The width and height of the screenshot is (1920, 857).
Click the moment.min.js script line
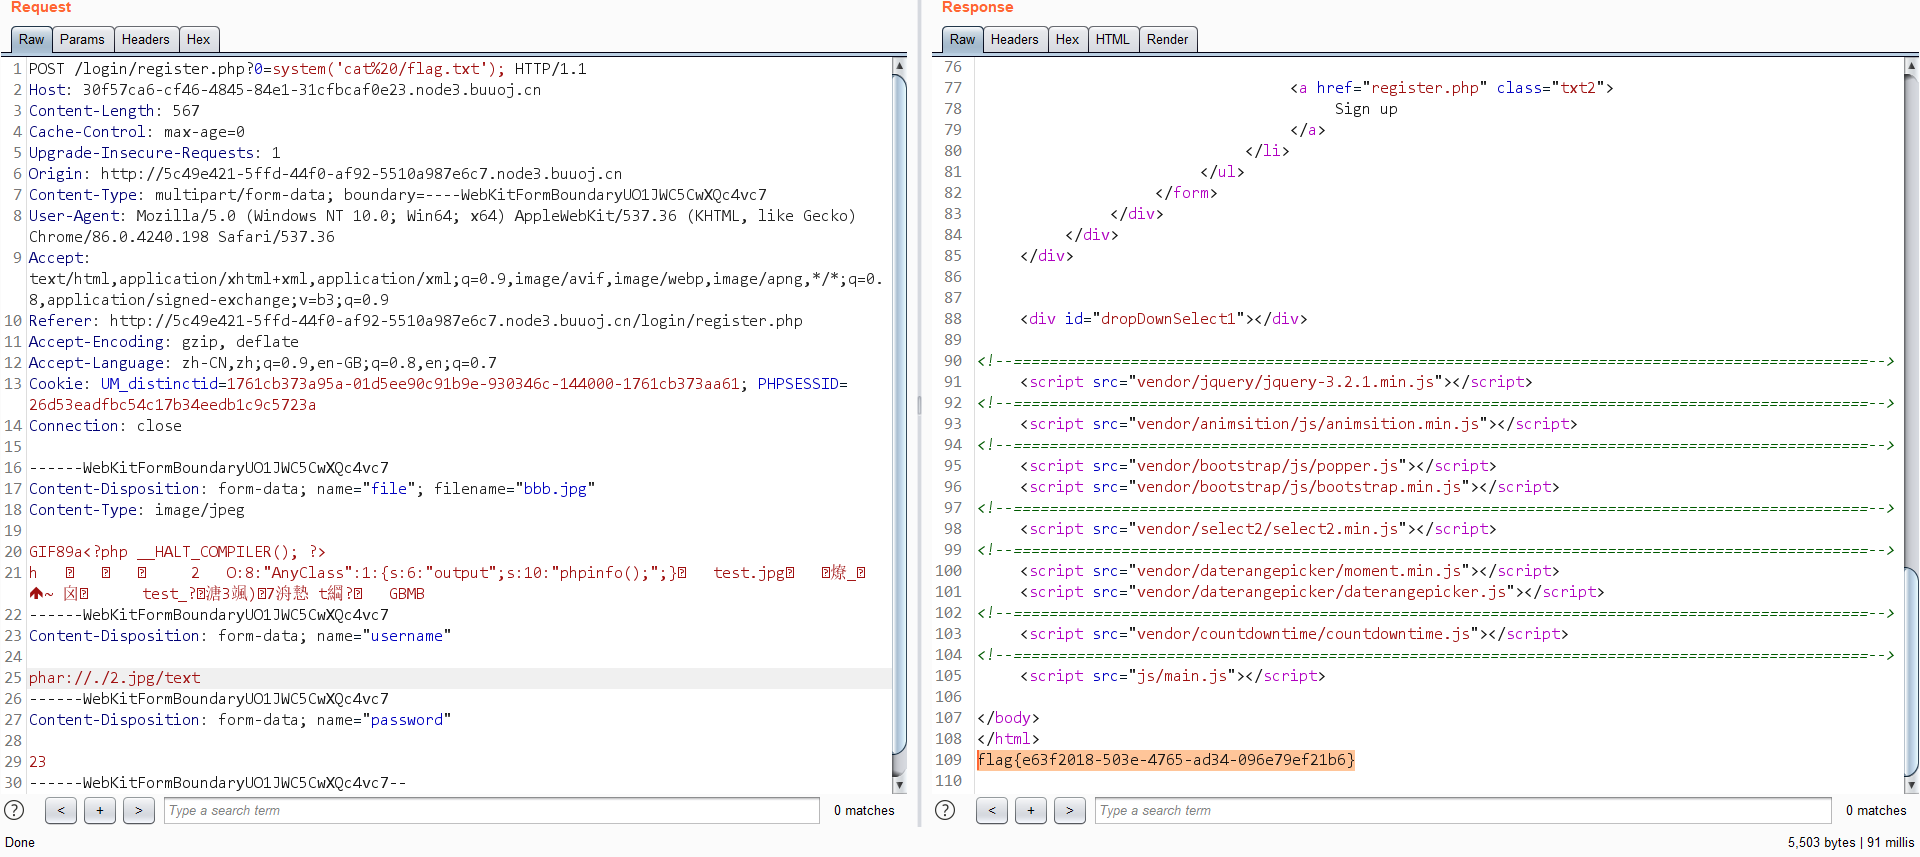1289,571
